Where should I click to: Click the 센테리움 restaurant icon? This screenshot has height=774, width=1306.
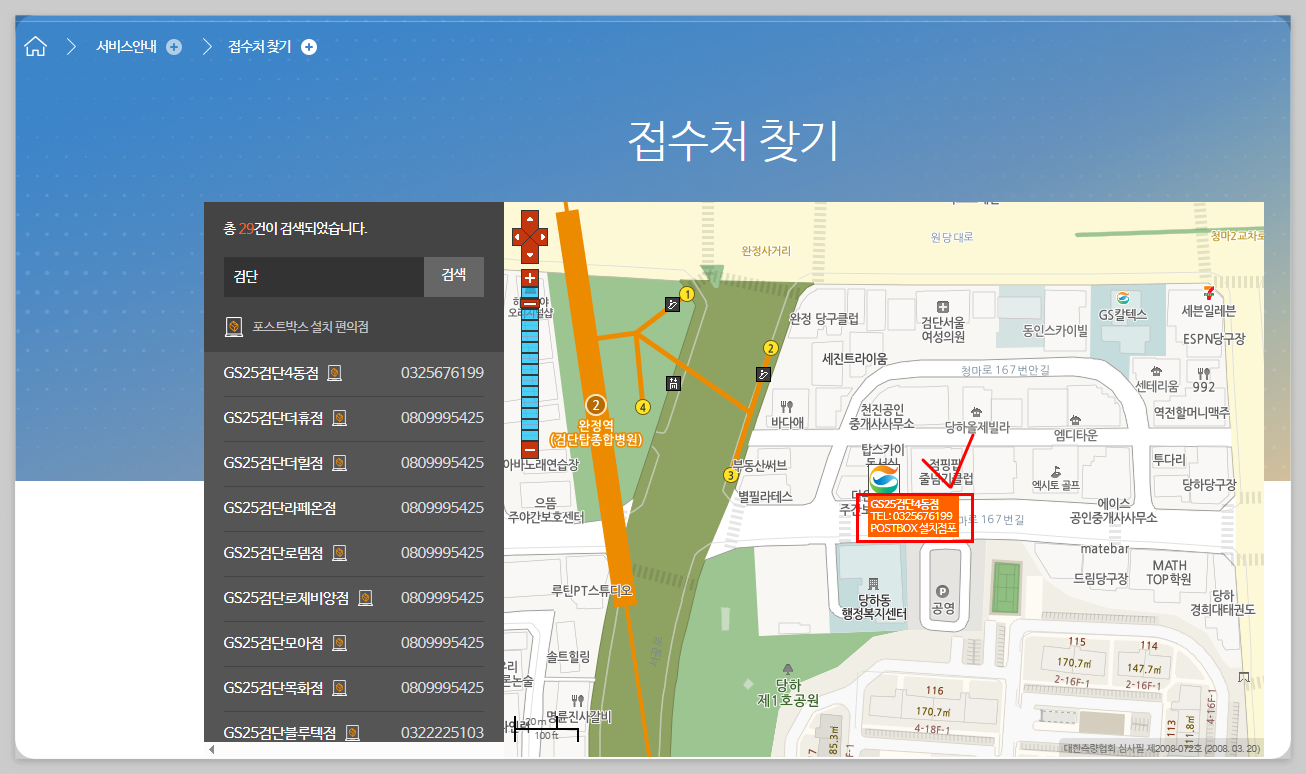[1157, 370]
